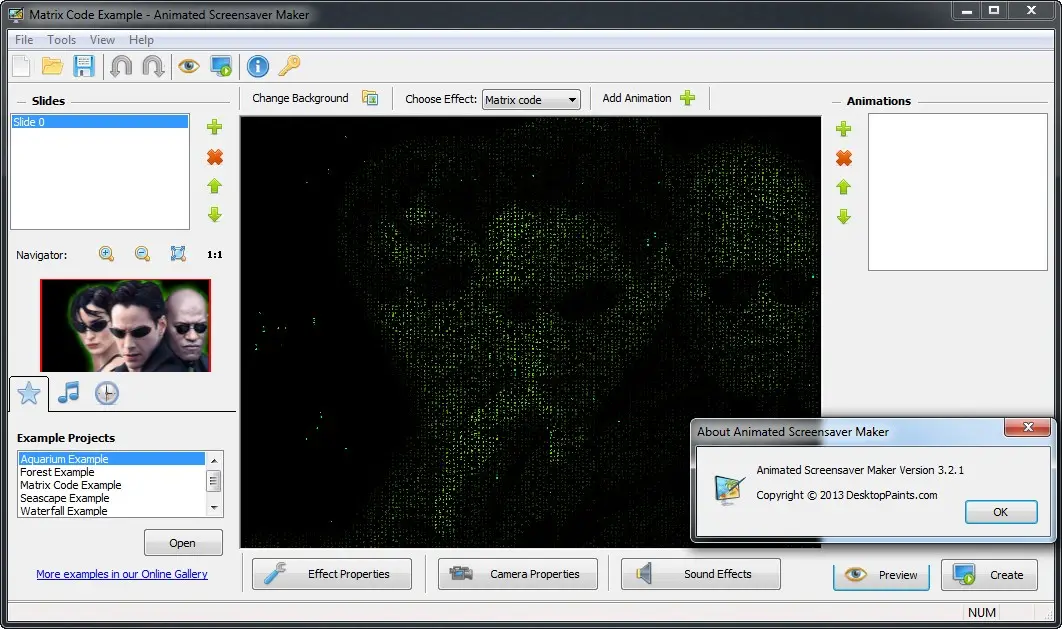Remove an animation with the Animations panel red X

coord(843,158)
